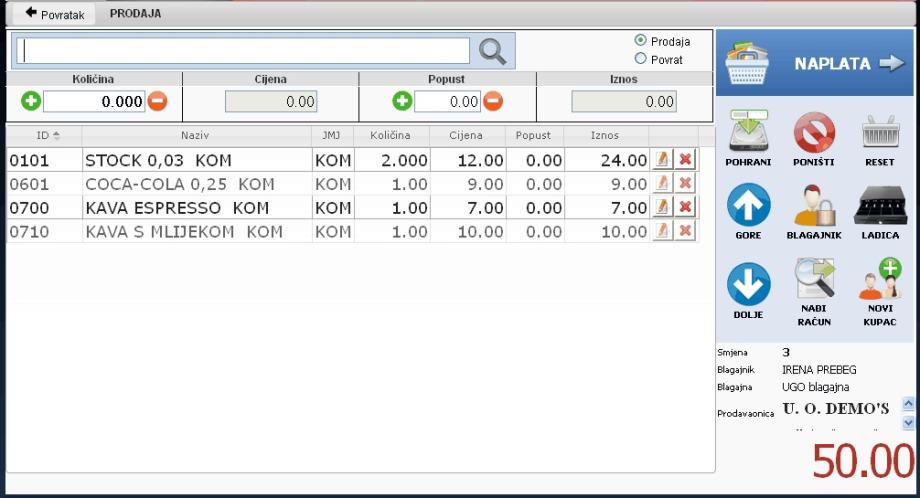This screenshot has height=498, width=920.
Task: Delete the COCA-COLA 0,25 row
Action: (x=685, y=183)
